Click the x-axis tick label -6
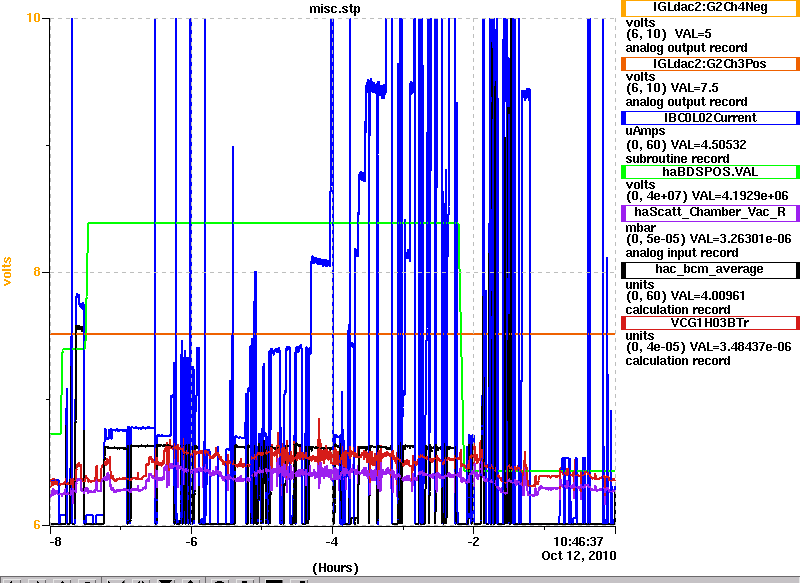The height and width of the screenshot is (583, 800). click(x=191, y=542)
